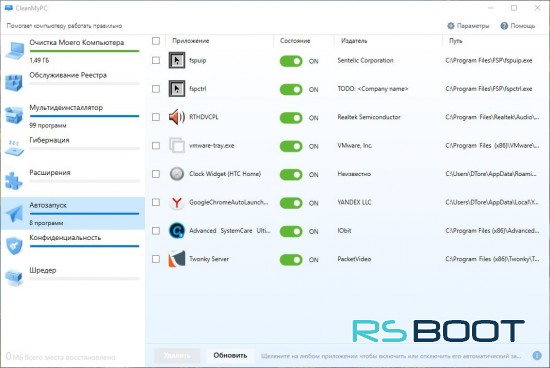Click the Обновить button
Image resolution: width=550 pixels, height=368 pixels.
pos(230,355)
